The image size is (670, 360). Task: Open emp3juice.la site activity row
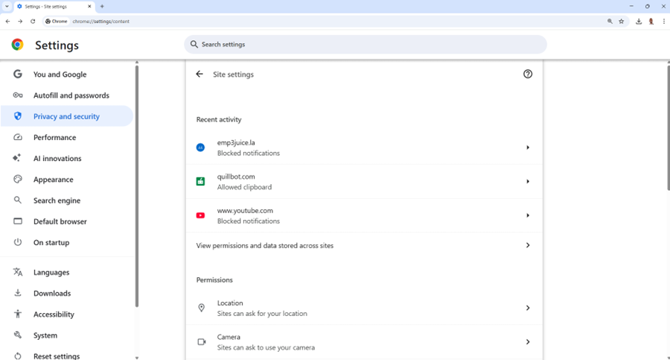(364, 148)
